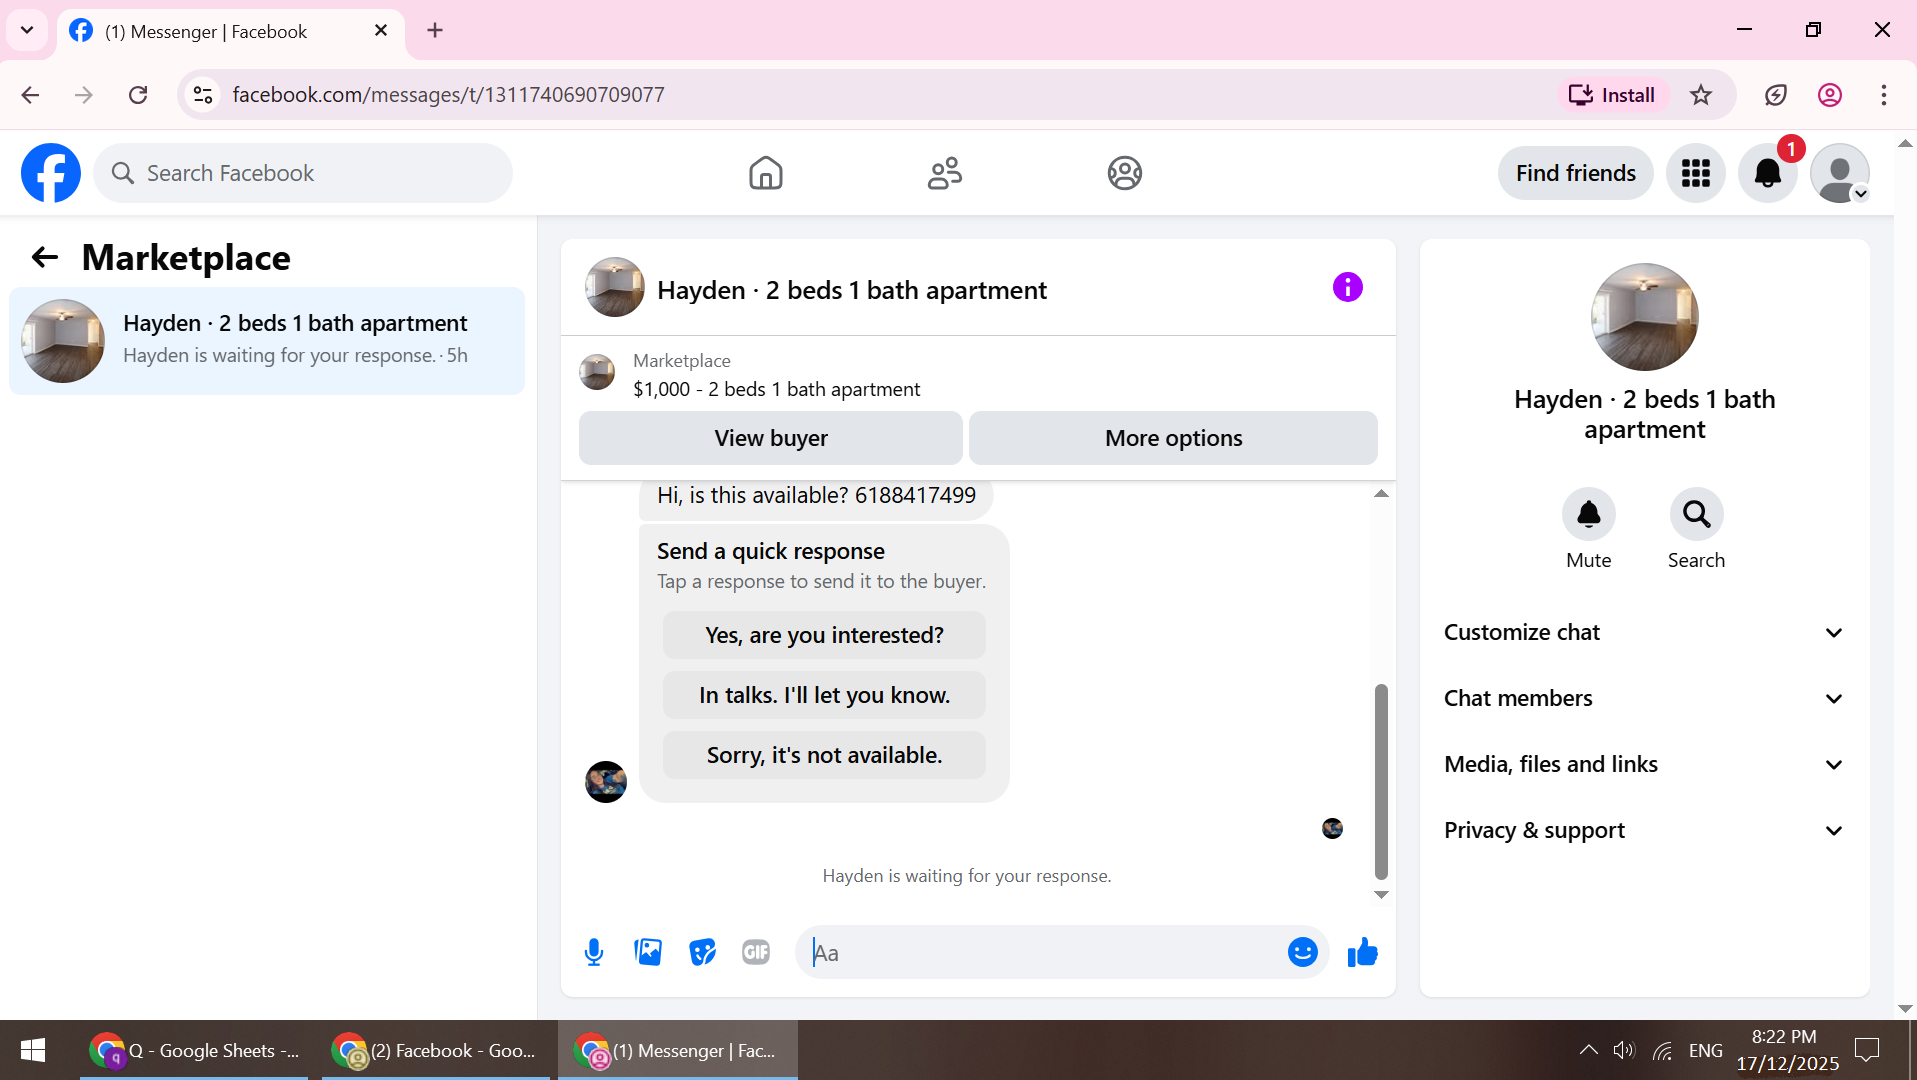Screen dimensions: 1917x1080
Task: Open the performance icon in Chrome toolbar
Action: point(1776,95)
